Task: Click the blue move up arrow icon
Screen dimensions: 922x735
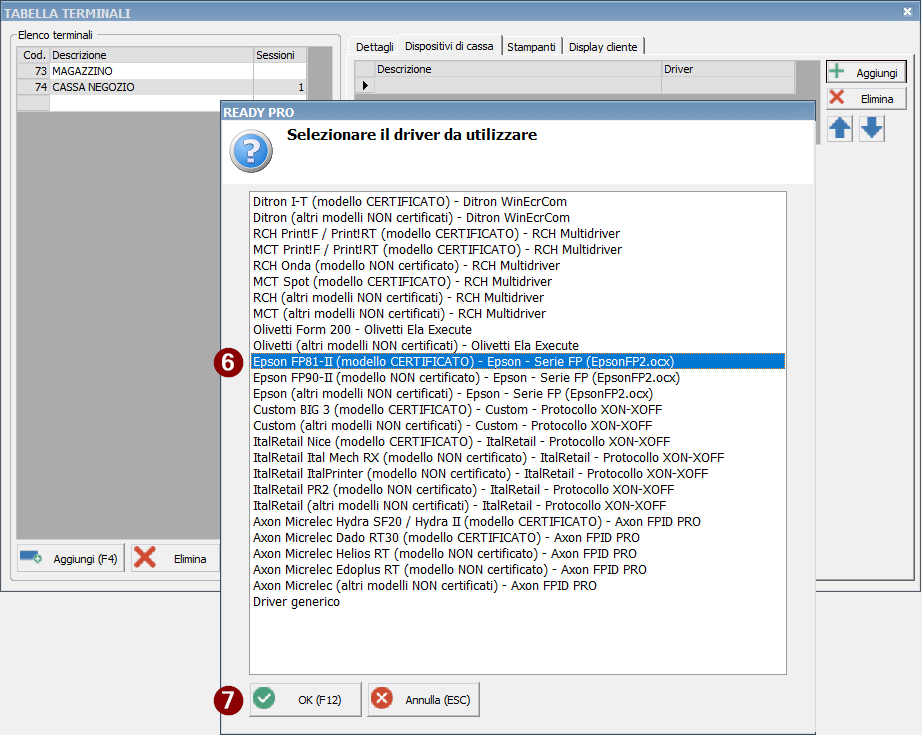Action: (840, 129)
